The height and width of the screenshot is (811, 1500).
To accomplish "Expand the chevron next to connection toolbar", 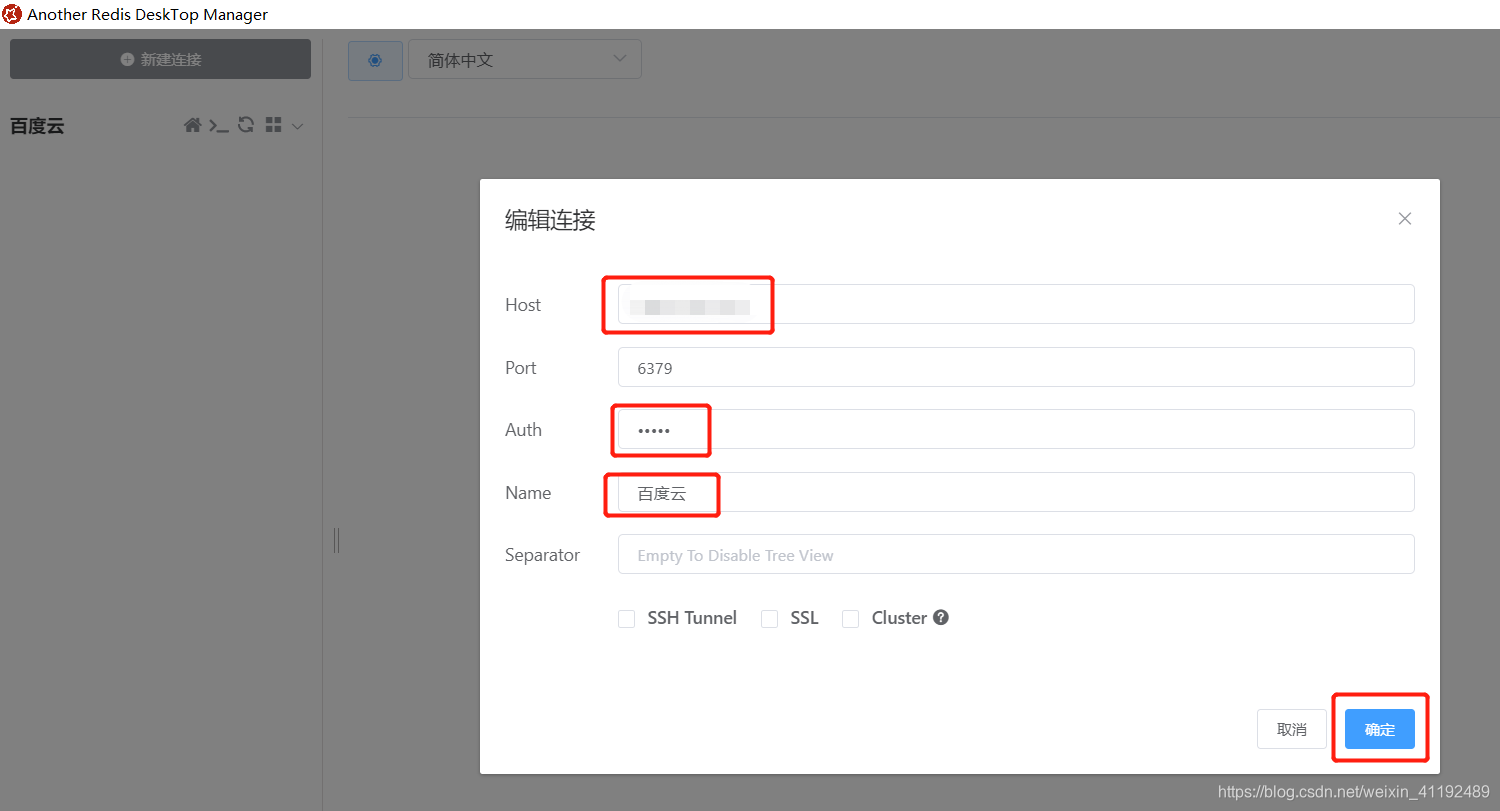I will pos(297,124).
